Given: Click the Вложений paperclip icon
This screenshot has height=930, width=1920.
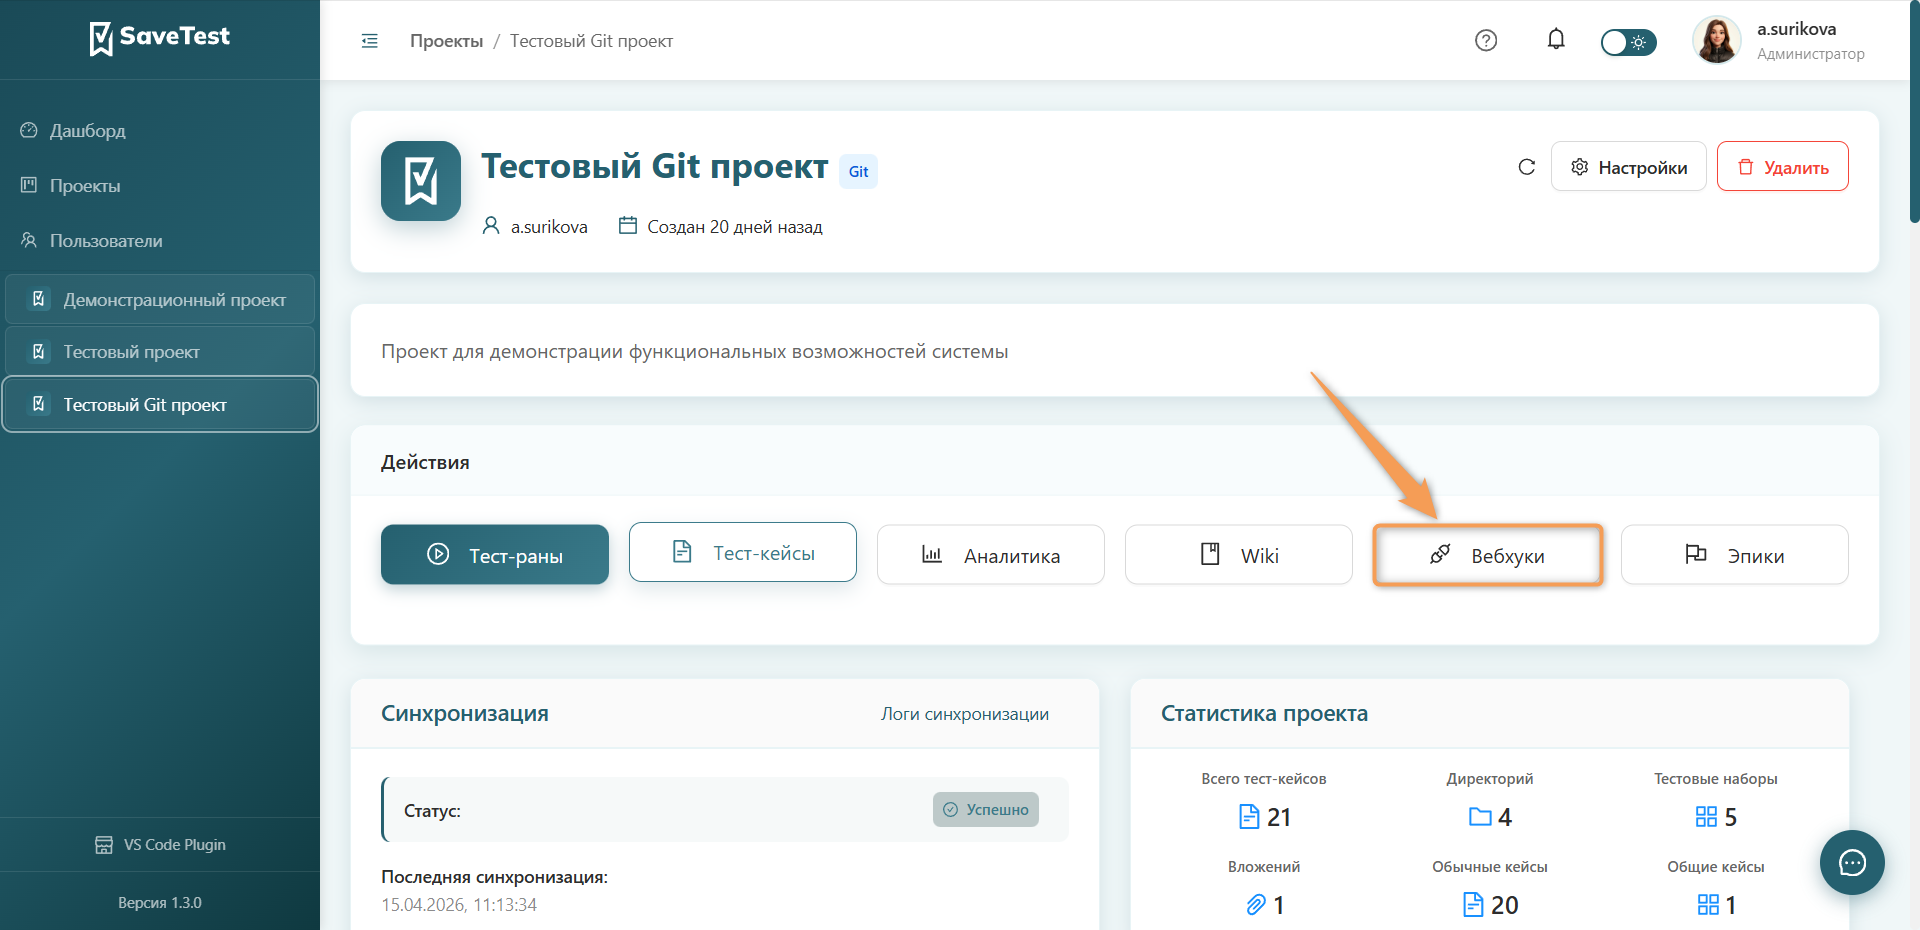Looking at the screenshot, I should tap(1256, 905).
